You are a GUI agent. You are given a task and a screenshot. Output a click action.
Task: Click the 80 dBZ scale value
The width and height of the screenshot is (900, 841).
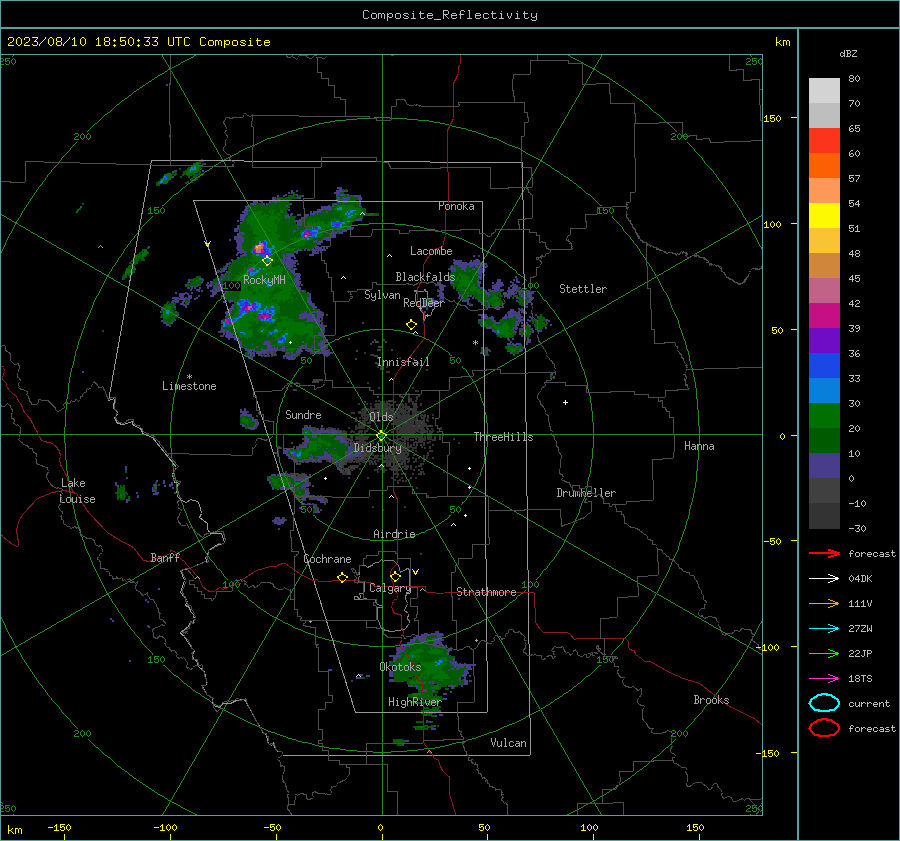click(x=854, y=79)
